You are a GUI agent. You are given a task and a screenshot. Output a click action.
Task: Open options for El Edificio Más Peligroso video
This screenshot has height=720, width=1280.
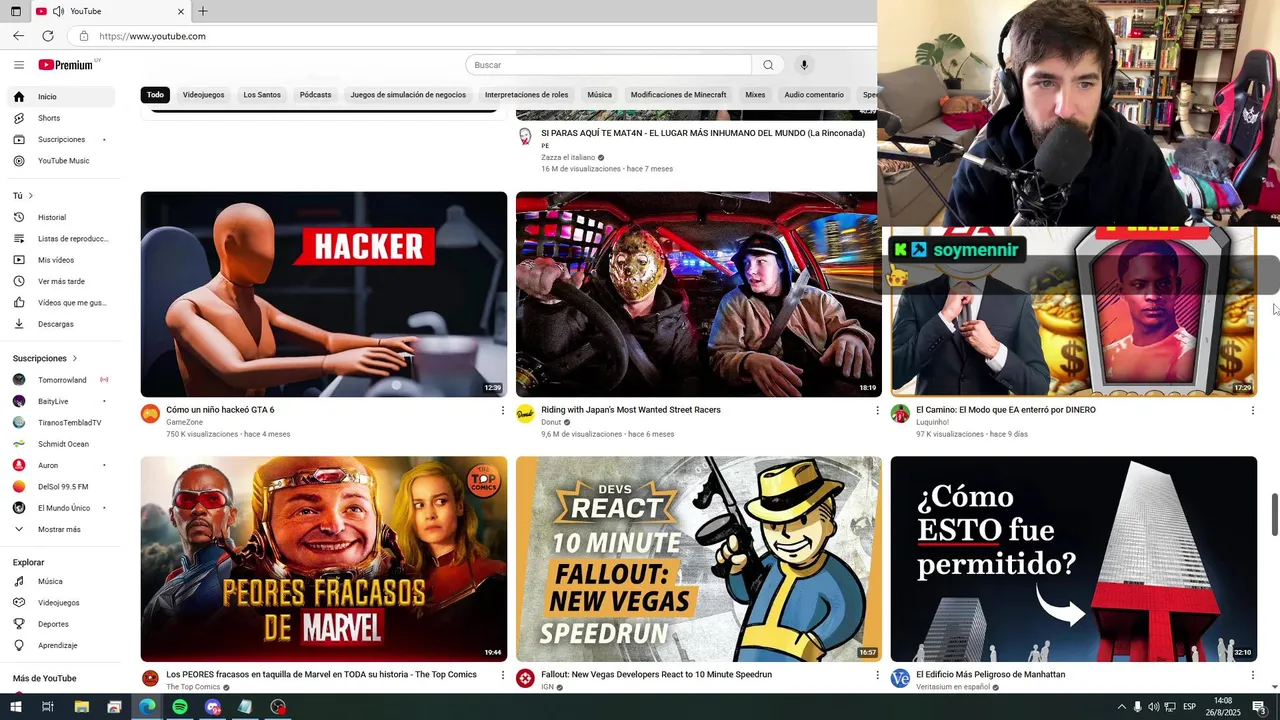click(x=1253, y=675)
